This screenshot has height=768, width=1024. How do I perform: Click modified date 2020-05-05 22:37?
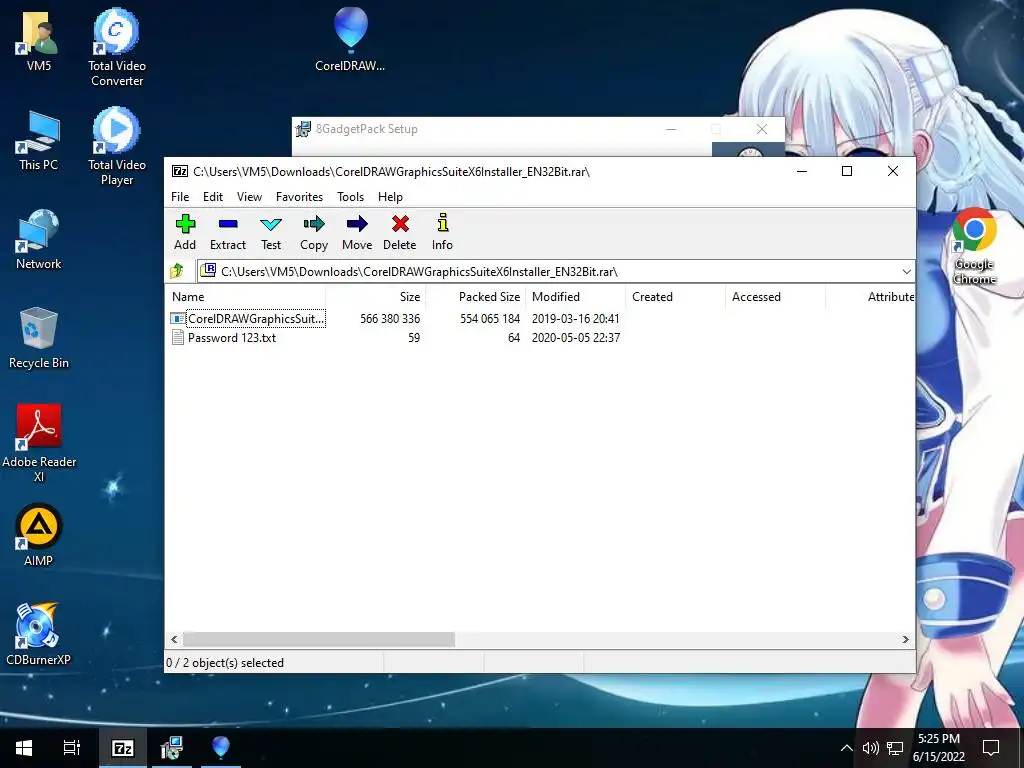[575, 338]
